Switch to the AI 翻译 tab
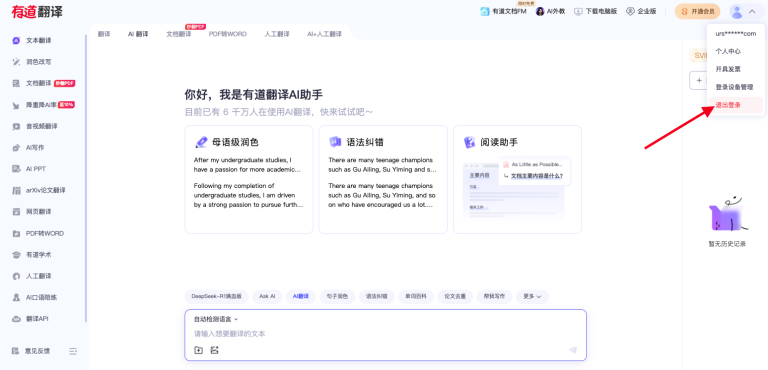The width and height of the screenshot is (768, 370). [138, 34]
